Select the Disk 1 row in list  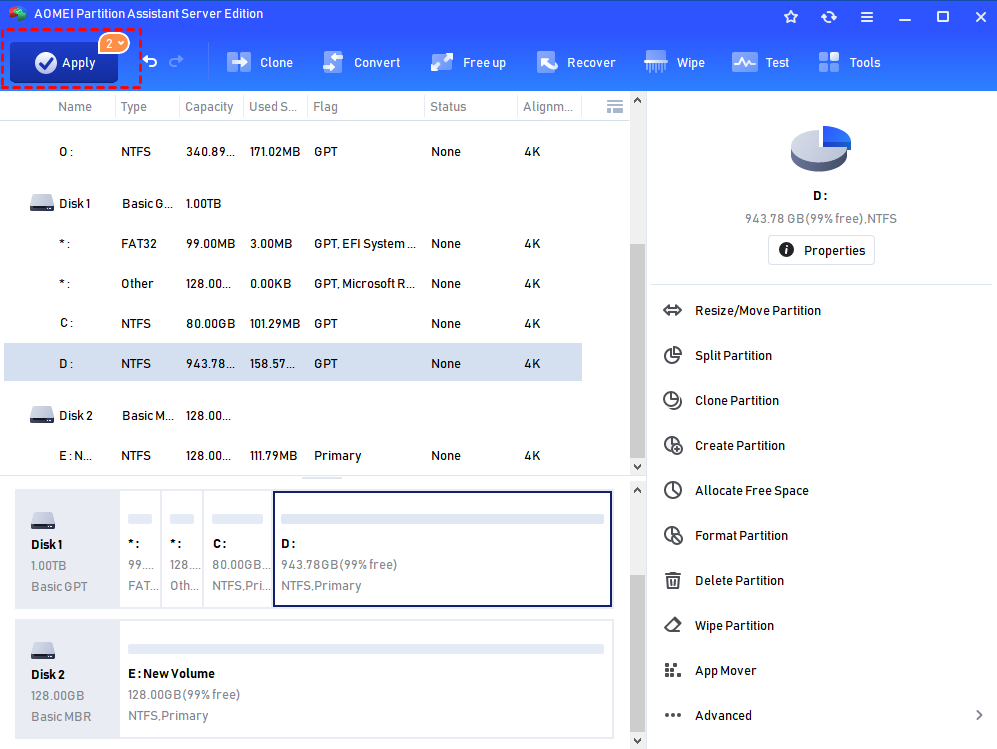293,203
